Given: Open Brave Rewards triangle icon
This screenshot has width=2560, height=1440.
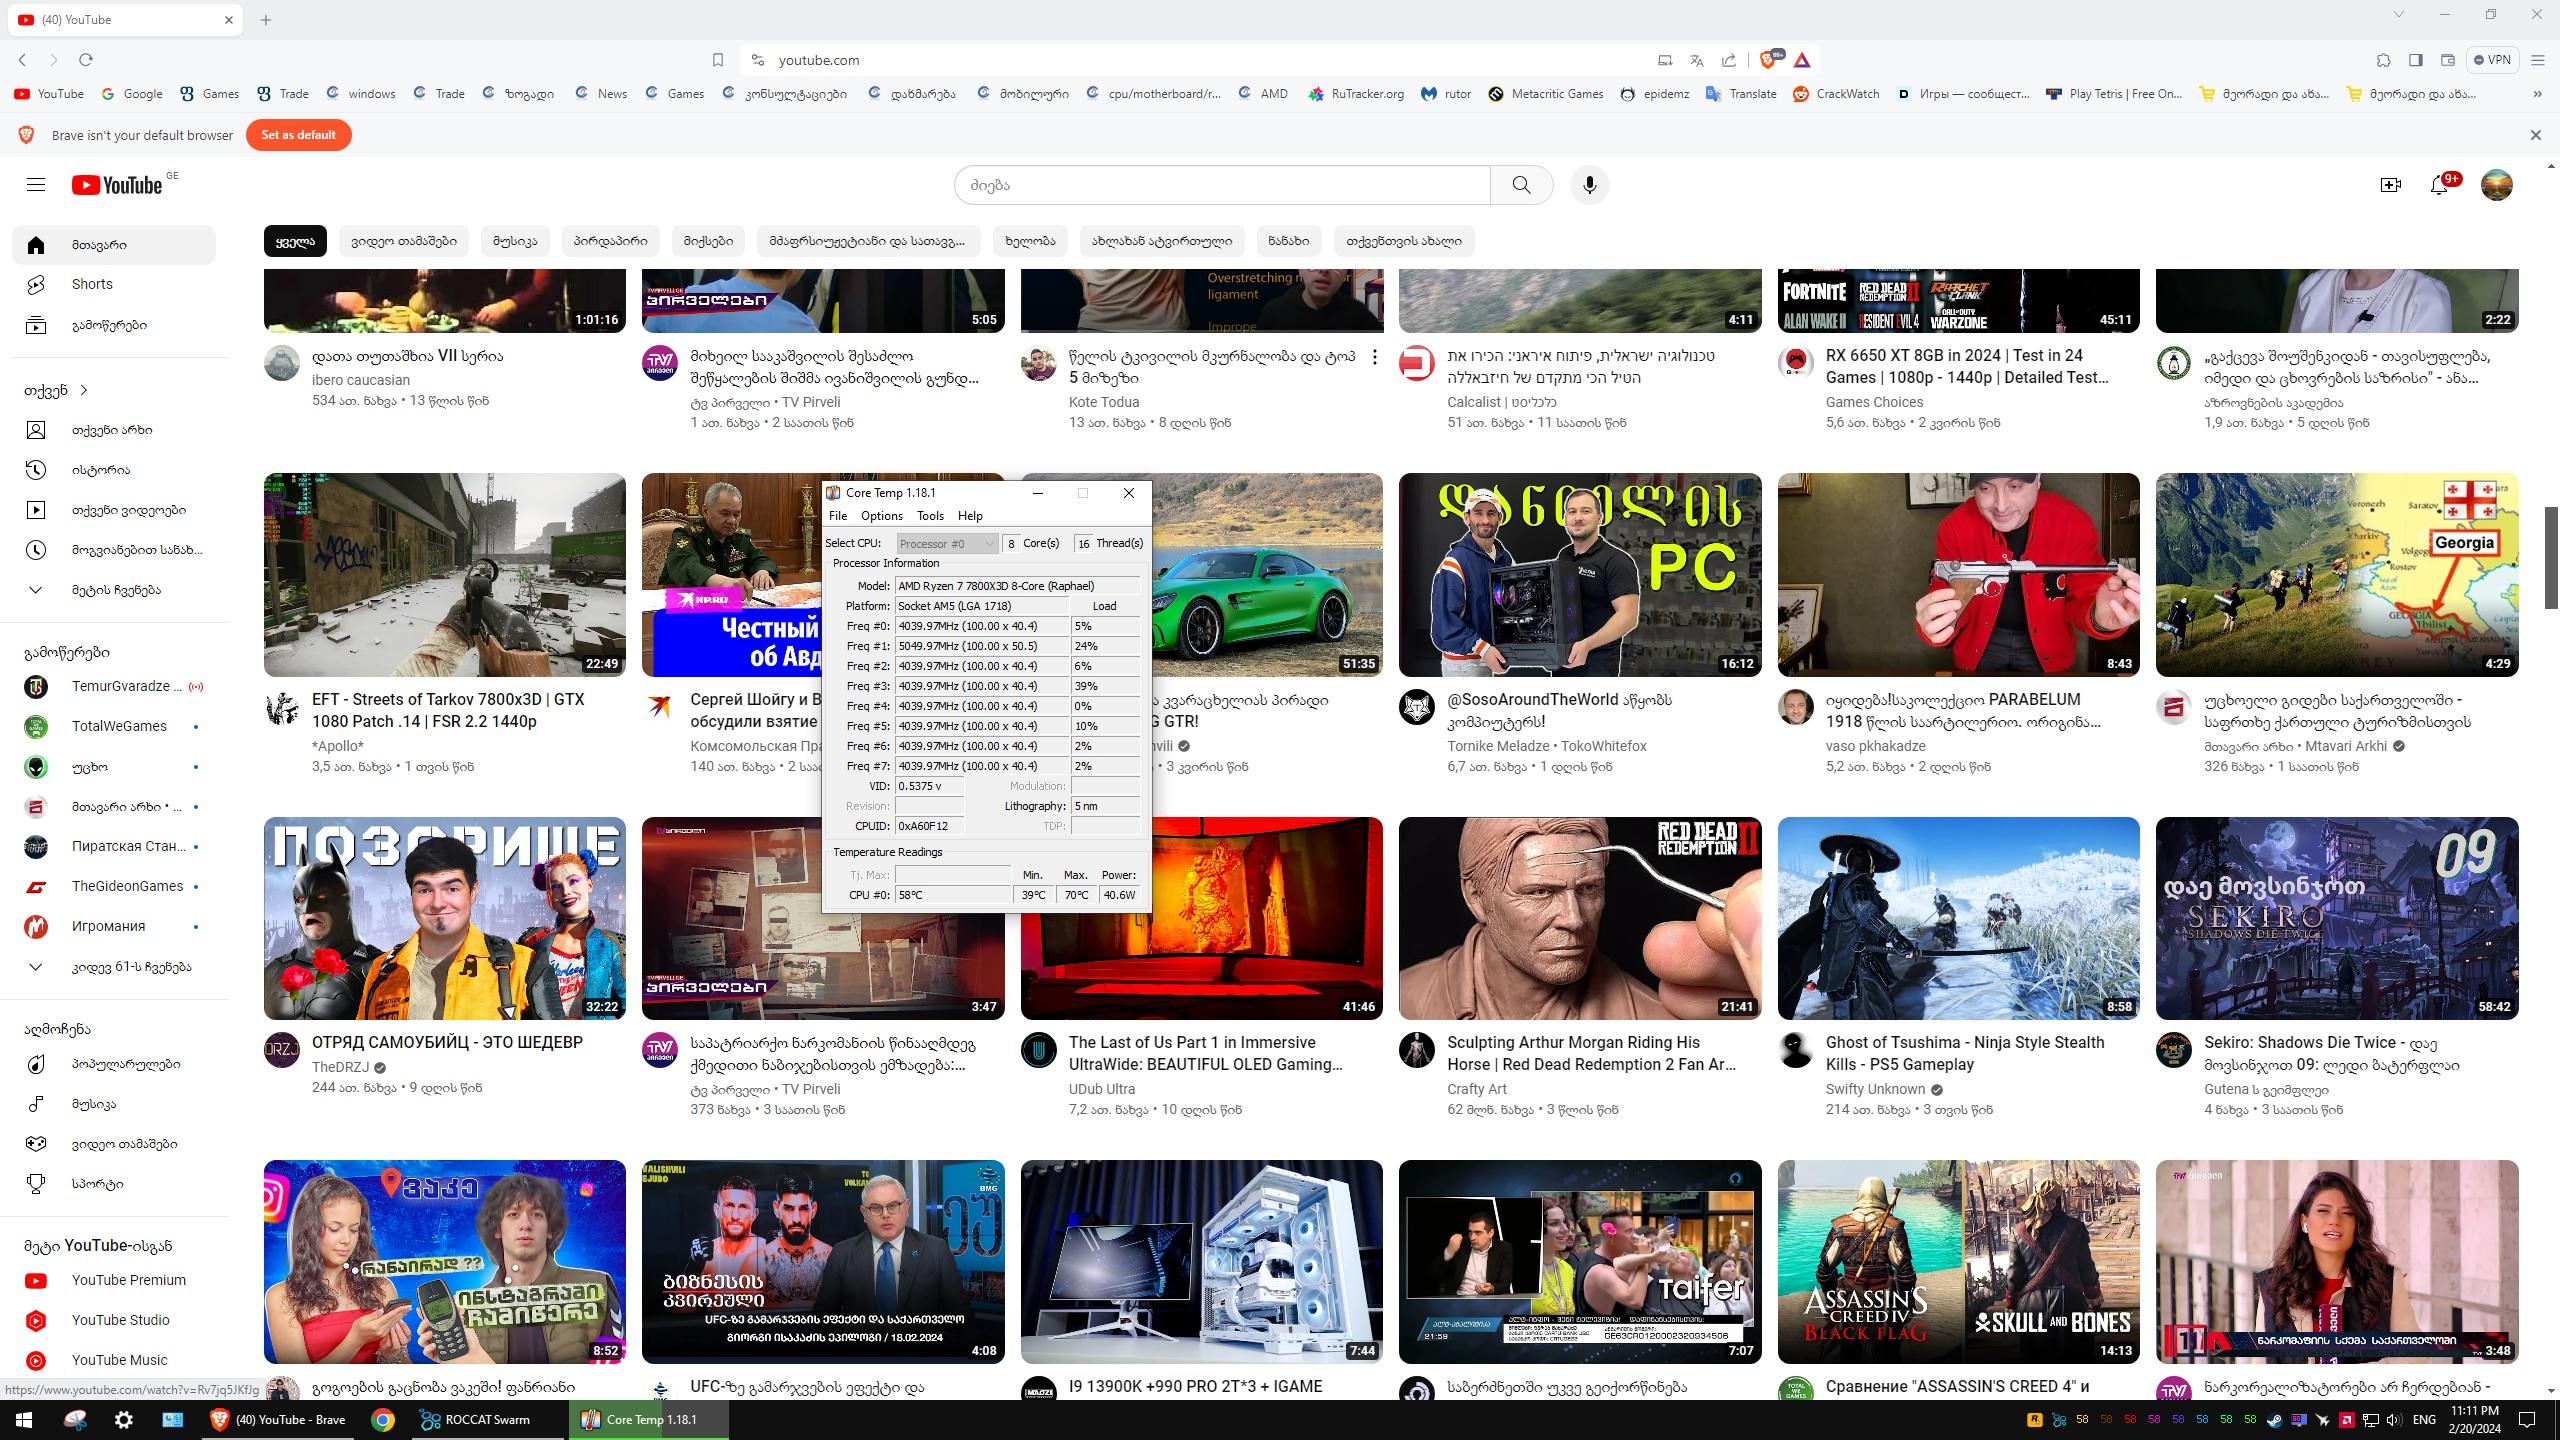Looking at the screenshot, I should pos(1802,60).
